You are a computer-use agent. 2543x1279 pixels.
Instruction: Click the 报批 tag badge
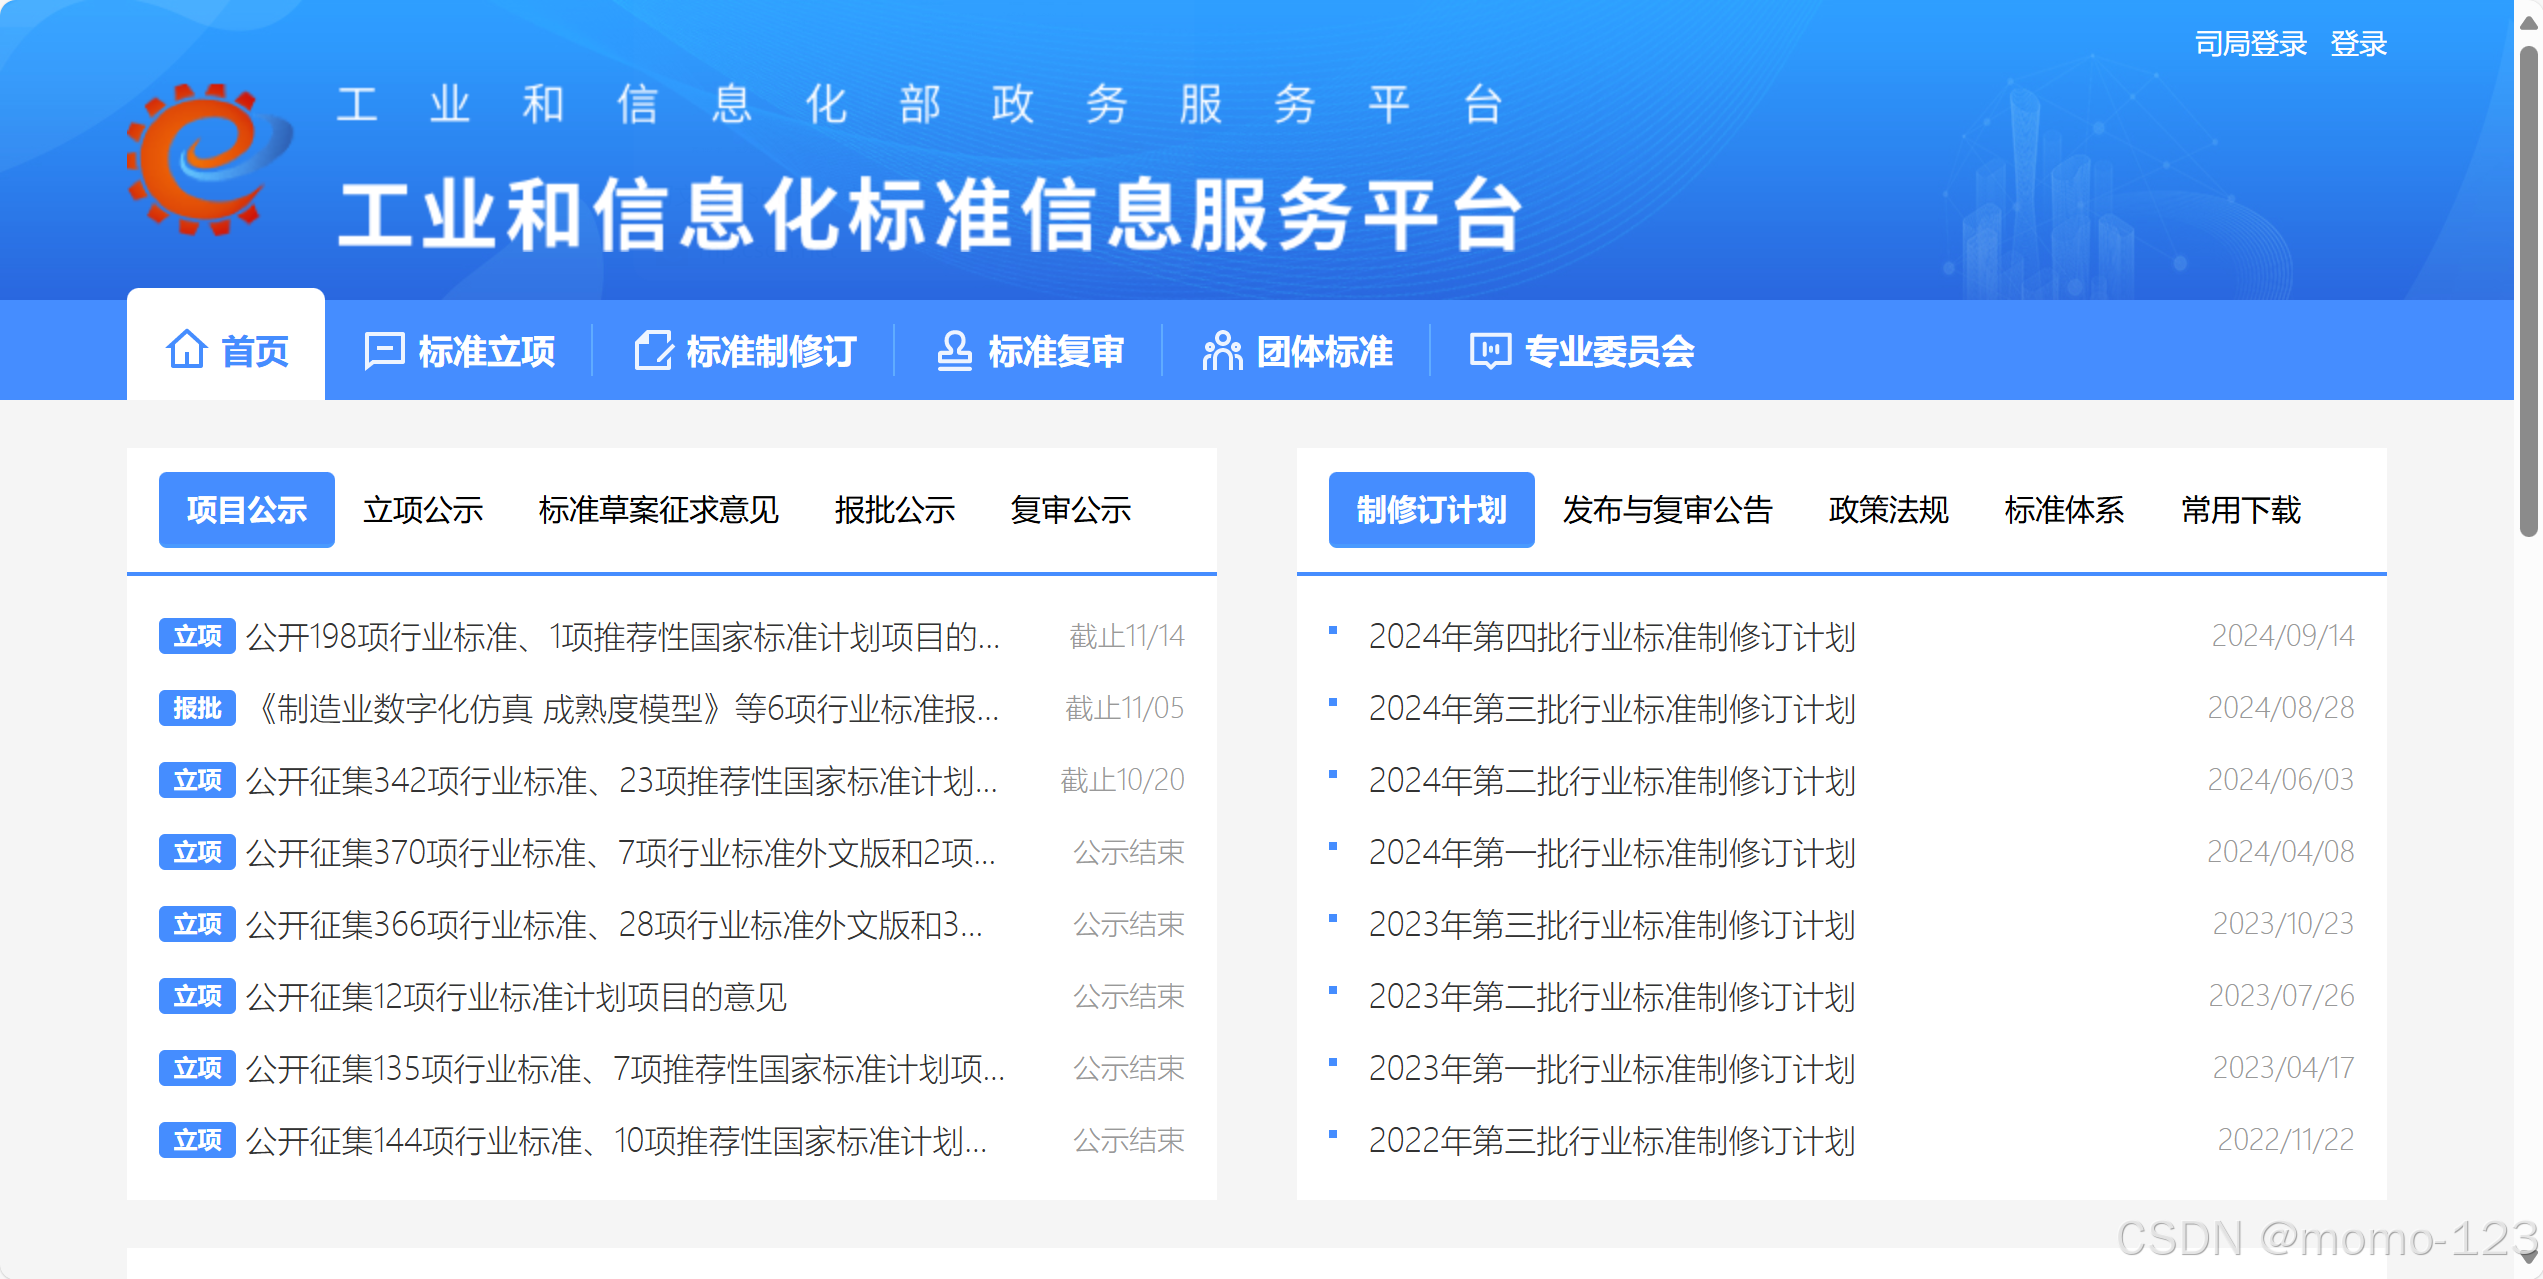[197, 708]
